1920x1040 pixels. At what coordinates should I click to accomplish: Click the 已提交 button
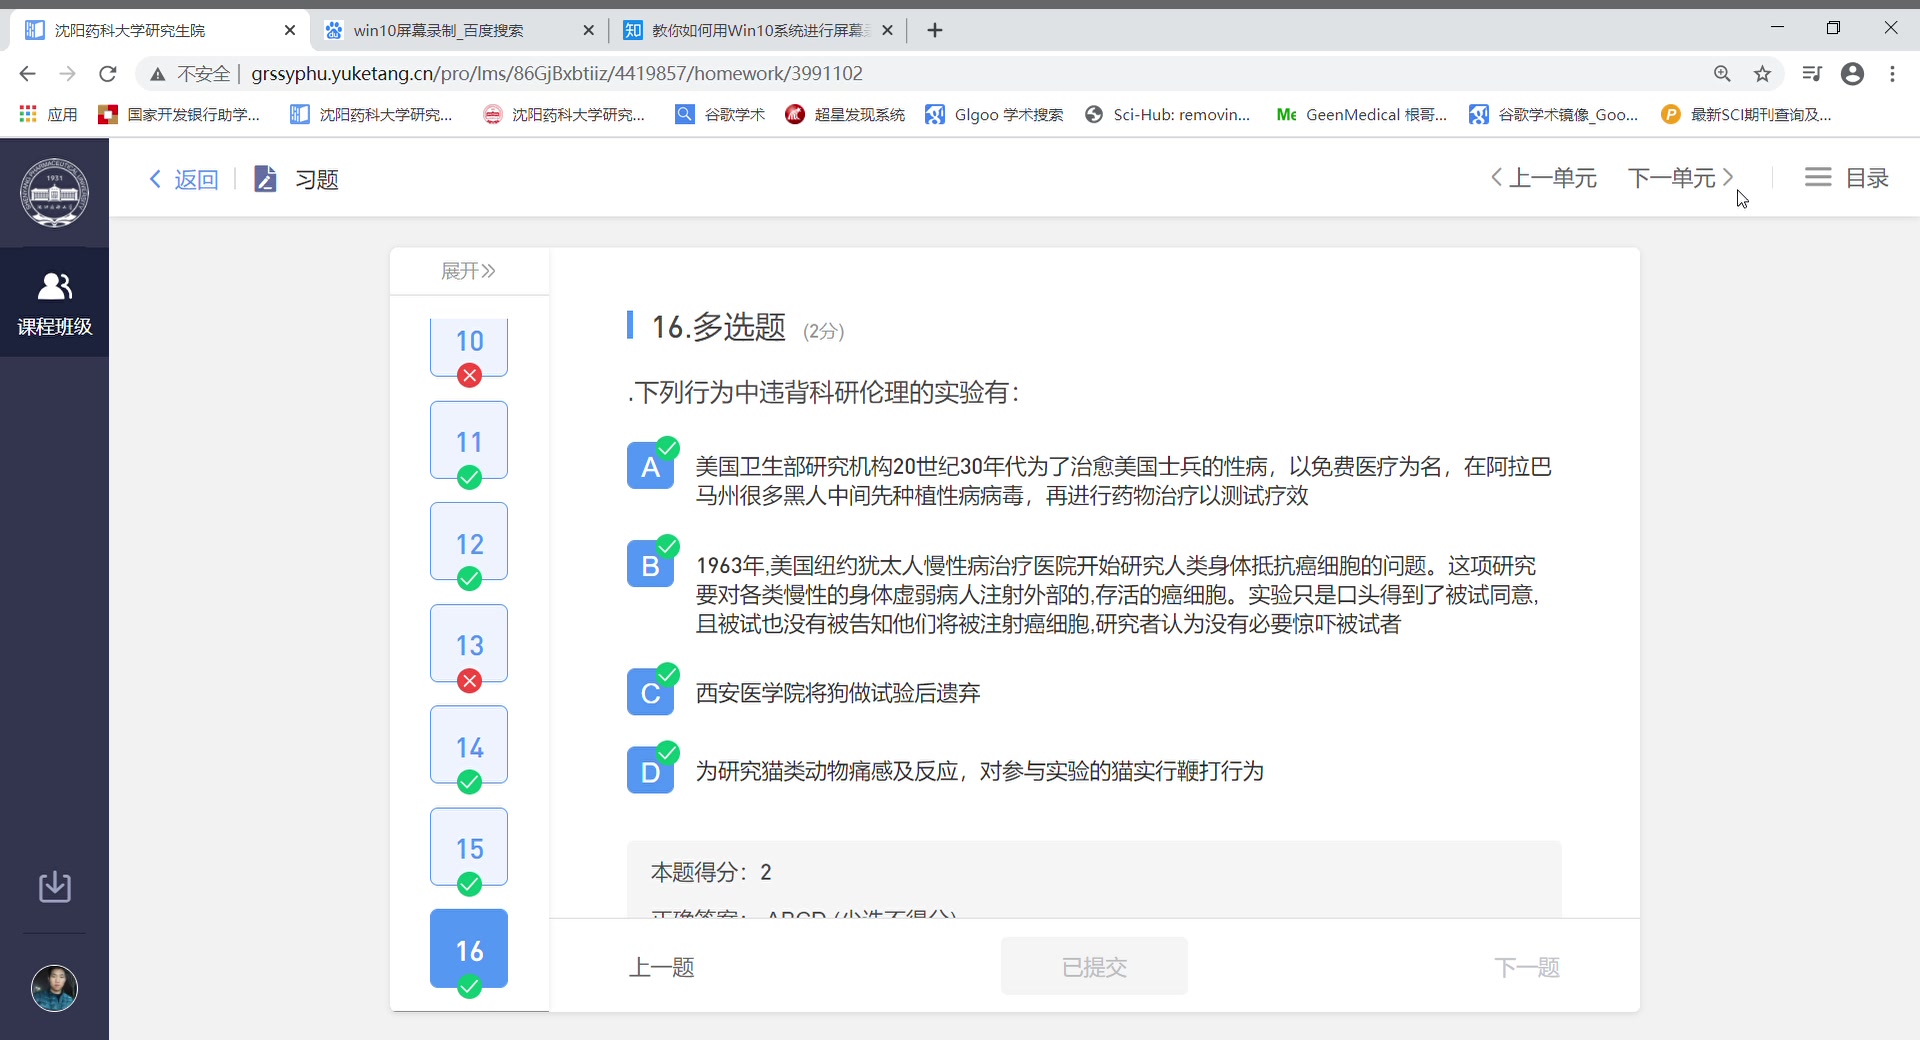coord(1094,966)
